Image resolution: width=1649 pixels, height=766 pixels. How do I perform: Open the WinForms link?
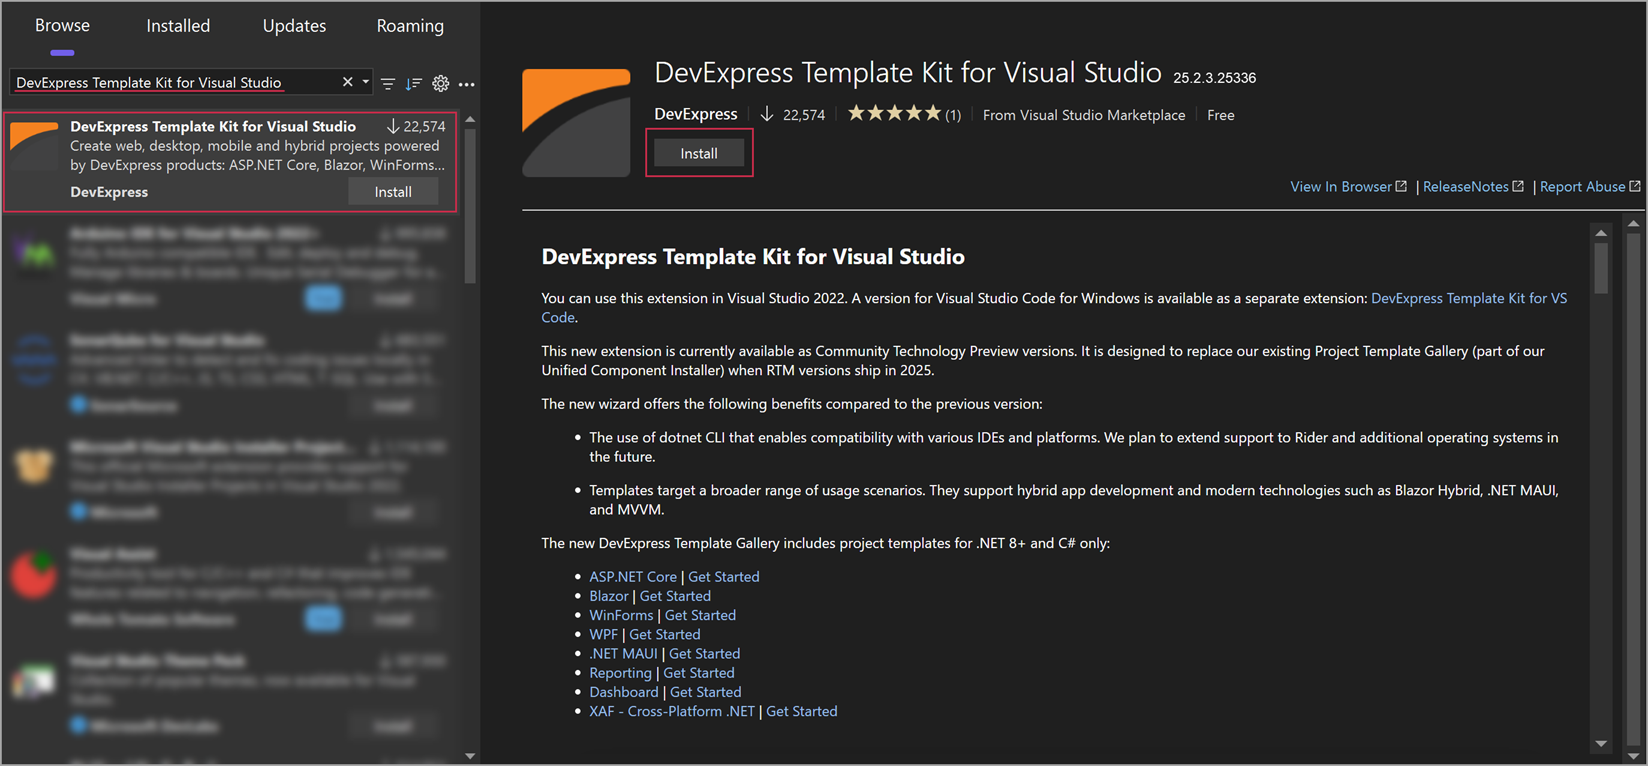[621, 615]
